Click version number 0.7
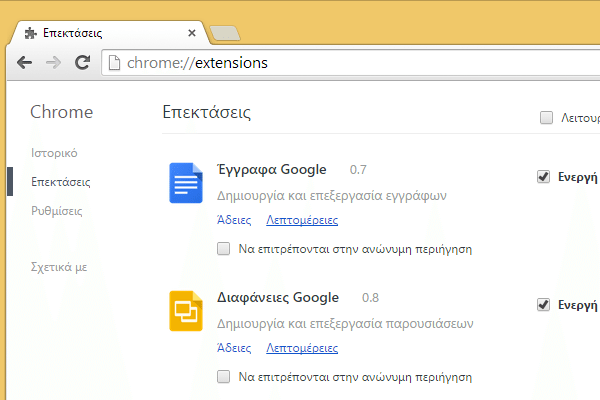This screenshot has height=400, width=600. pyautogui.click(x=358, y=170)
